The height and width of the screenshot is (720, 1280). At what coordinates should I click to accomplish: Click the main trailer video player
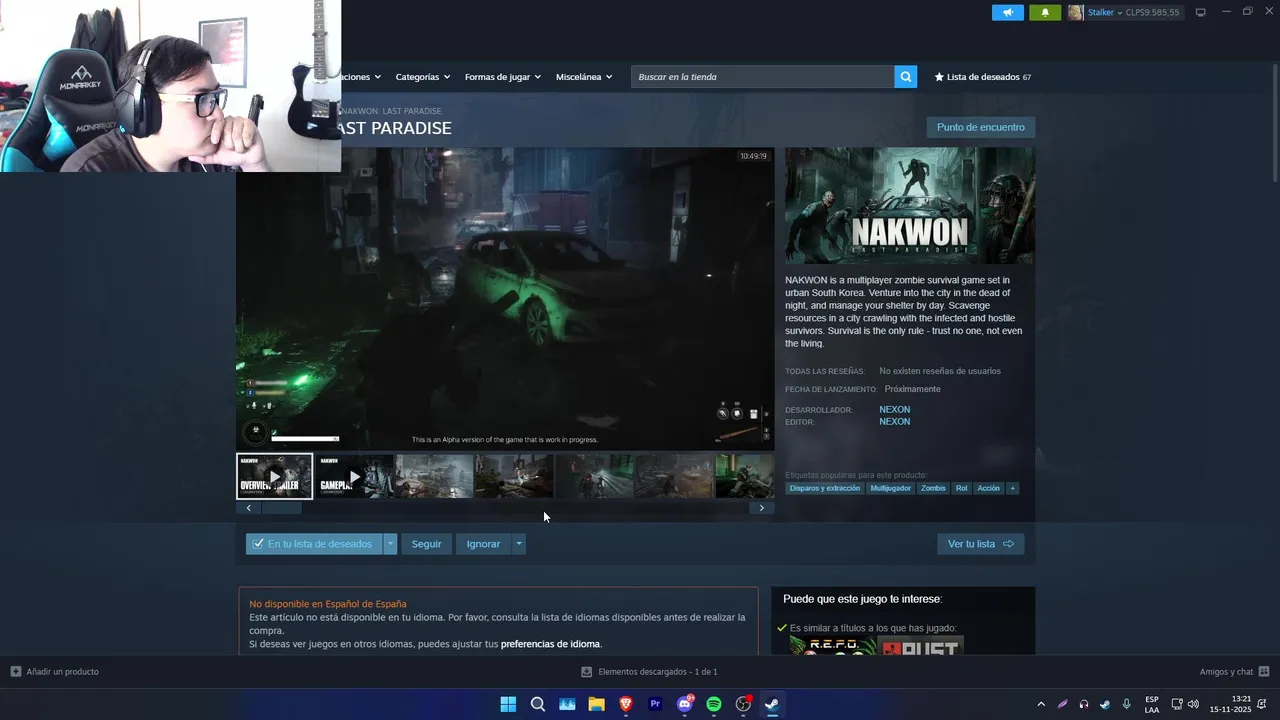coord(505,299)
